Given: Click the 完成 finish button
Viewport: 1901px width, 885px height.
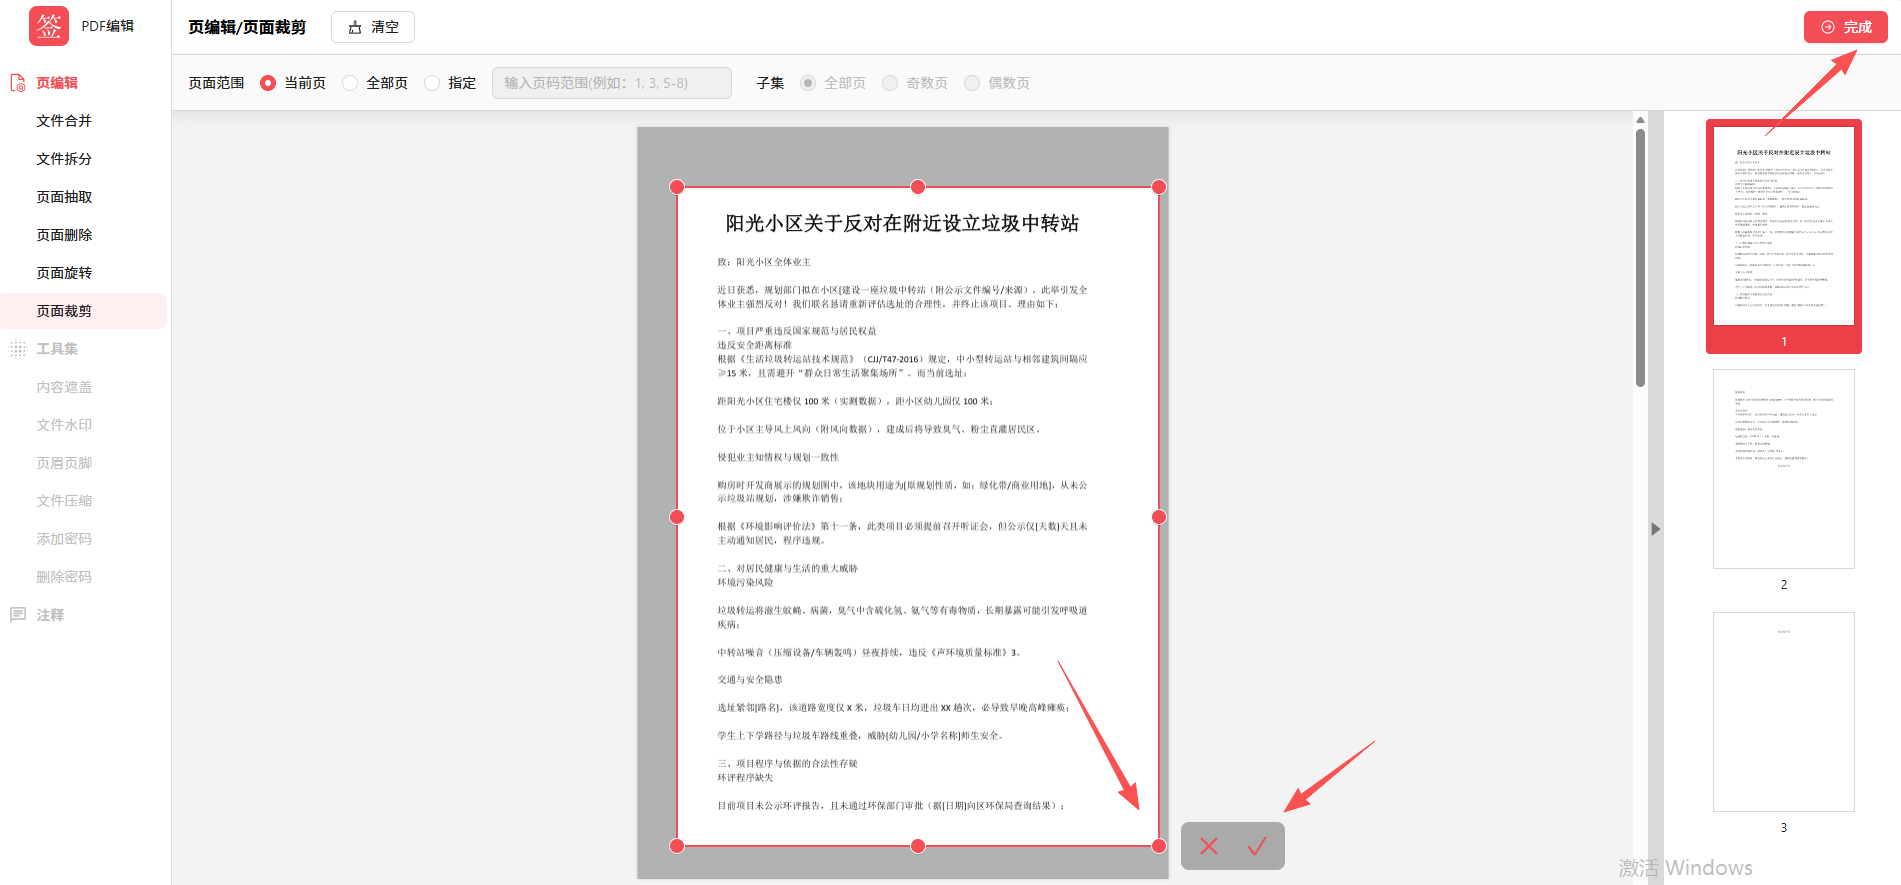Looking at the screenshot, I should point(1846,27).
